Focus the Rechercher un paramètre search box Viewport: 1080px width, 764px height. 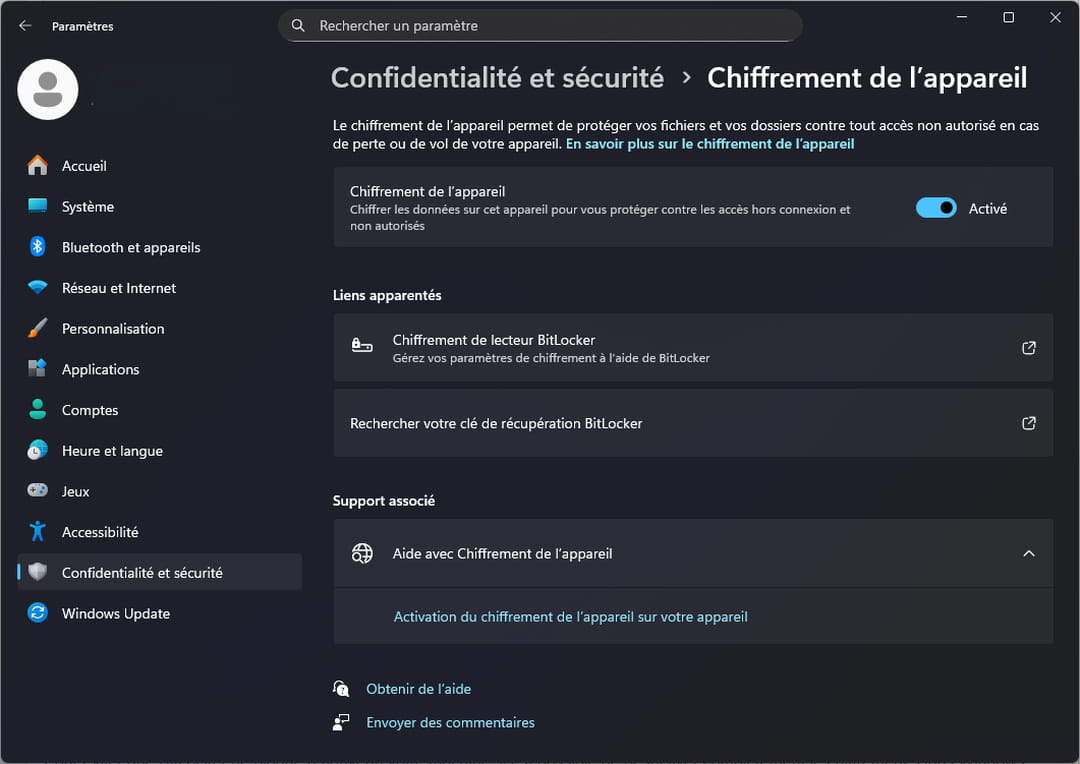click(540, 26)
